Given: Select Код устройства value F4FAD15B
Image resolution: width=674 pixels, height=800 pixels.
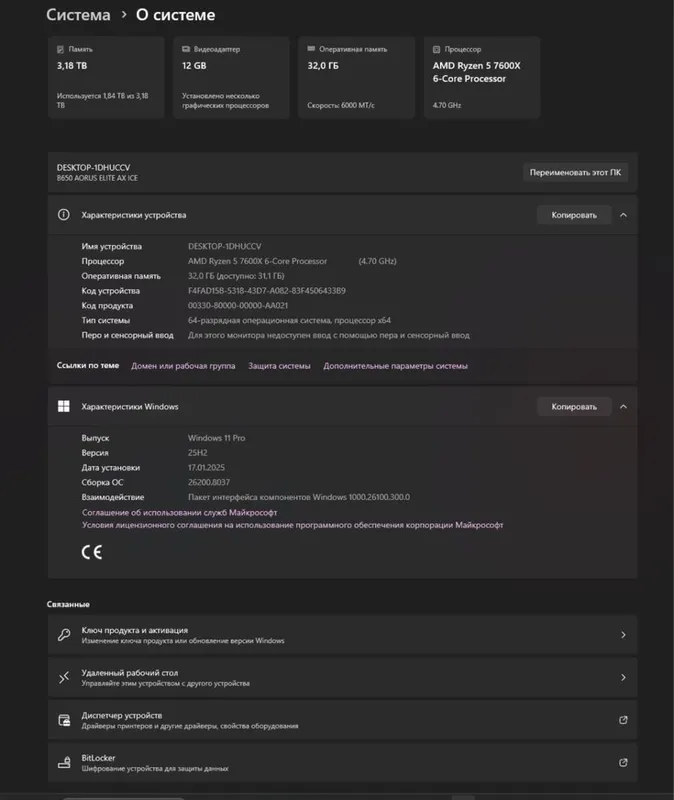Looking at the screenshot, I should point(267,290).
